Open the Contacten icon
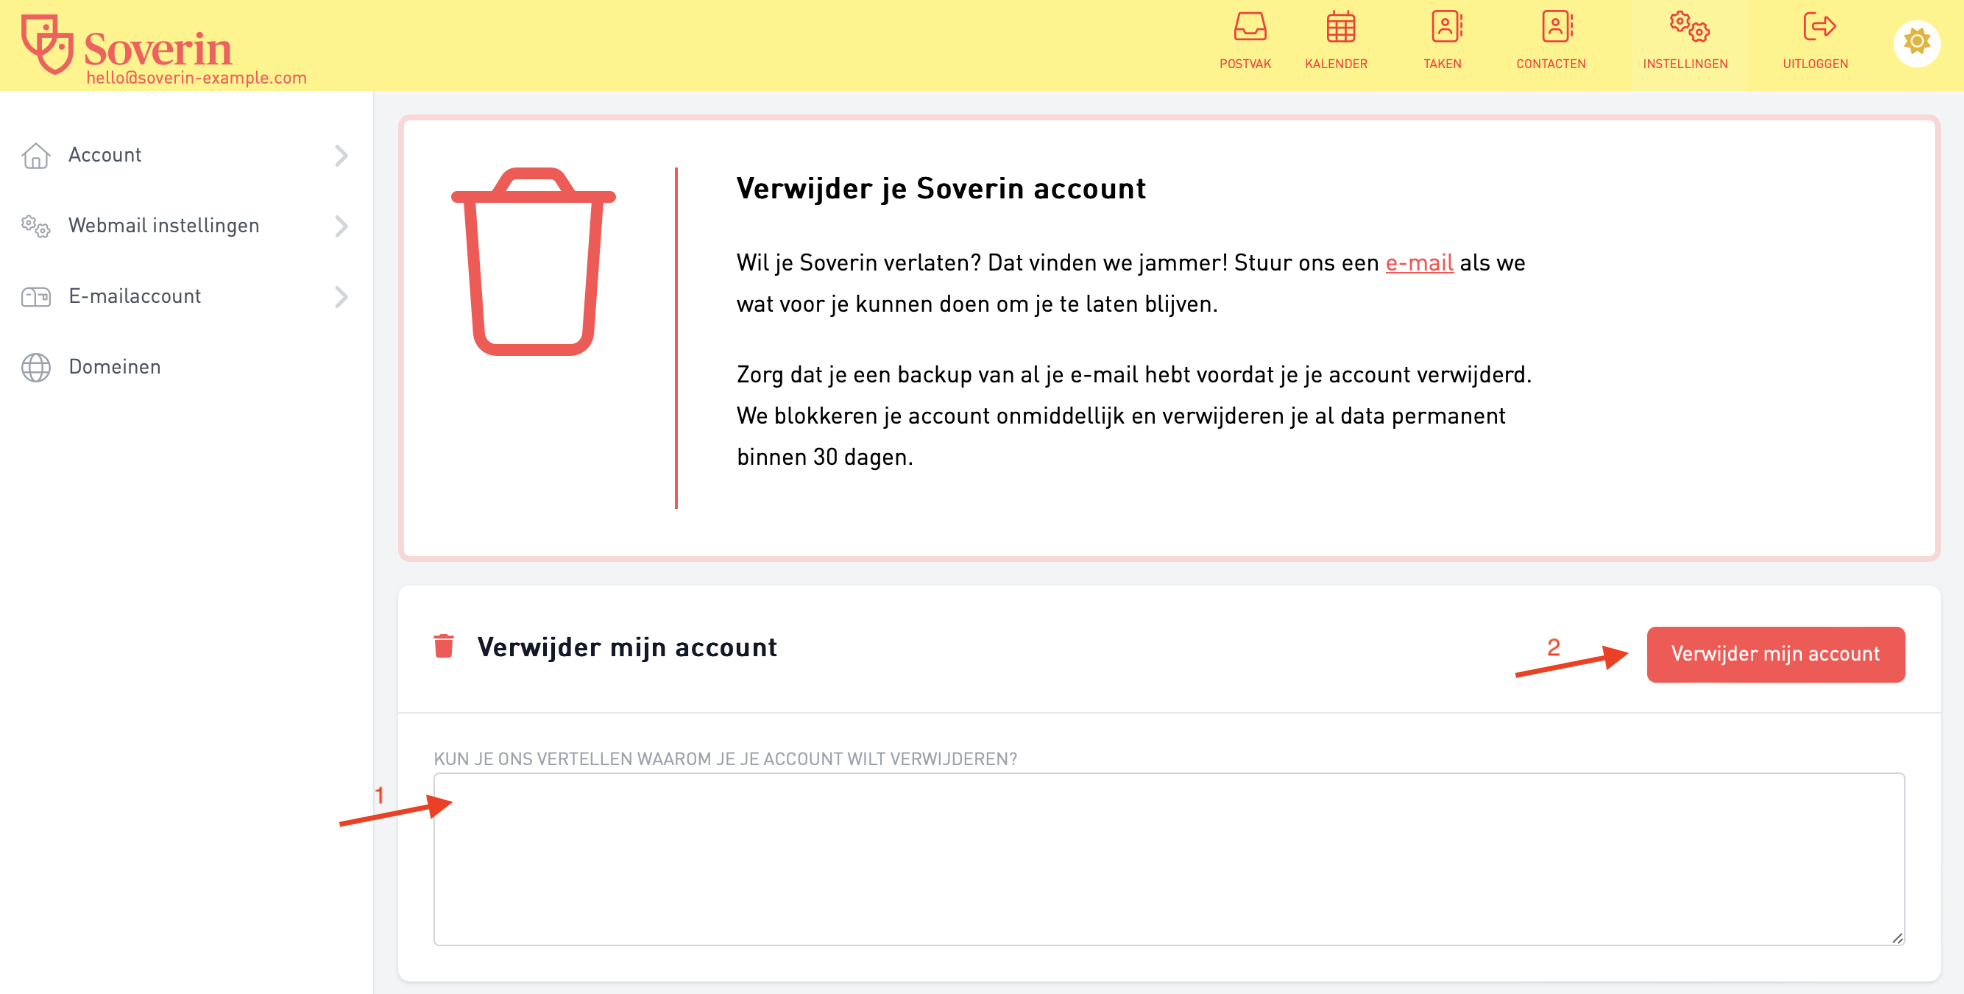1964x994 pixels. [x=1556, y=26]
